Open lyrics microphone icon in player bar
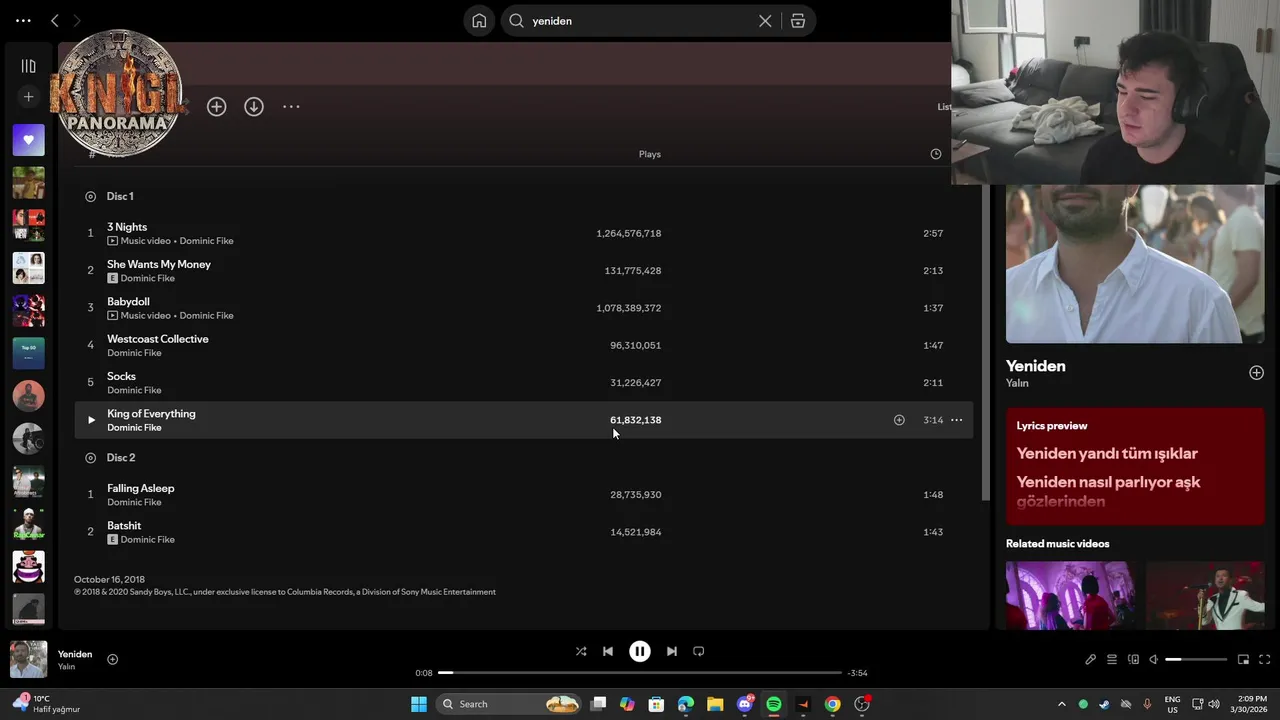 point(1090,659)
